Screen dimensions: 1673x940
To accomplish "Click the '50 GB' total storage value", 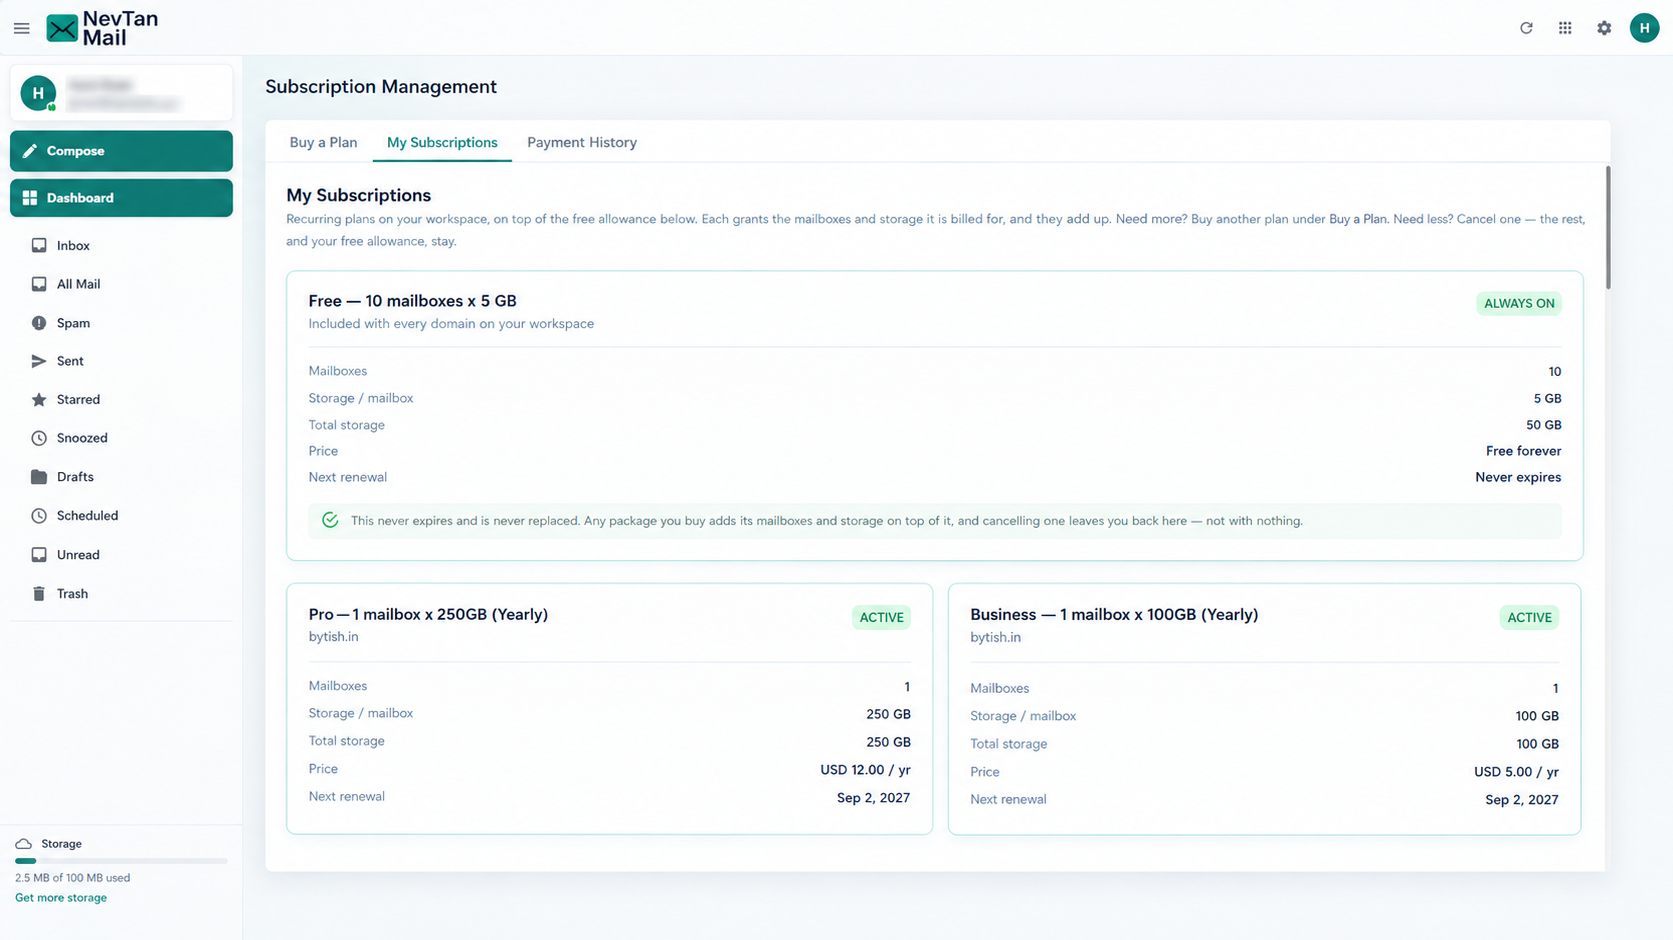I will pyautogui.click(x=1543, y=425).
